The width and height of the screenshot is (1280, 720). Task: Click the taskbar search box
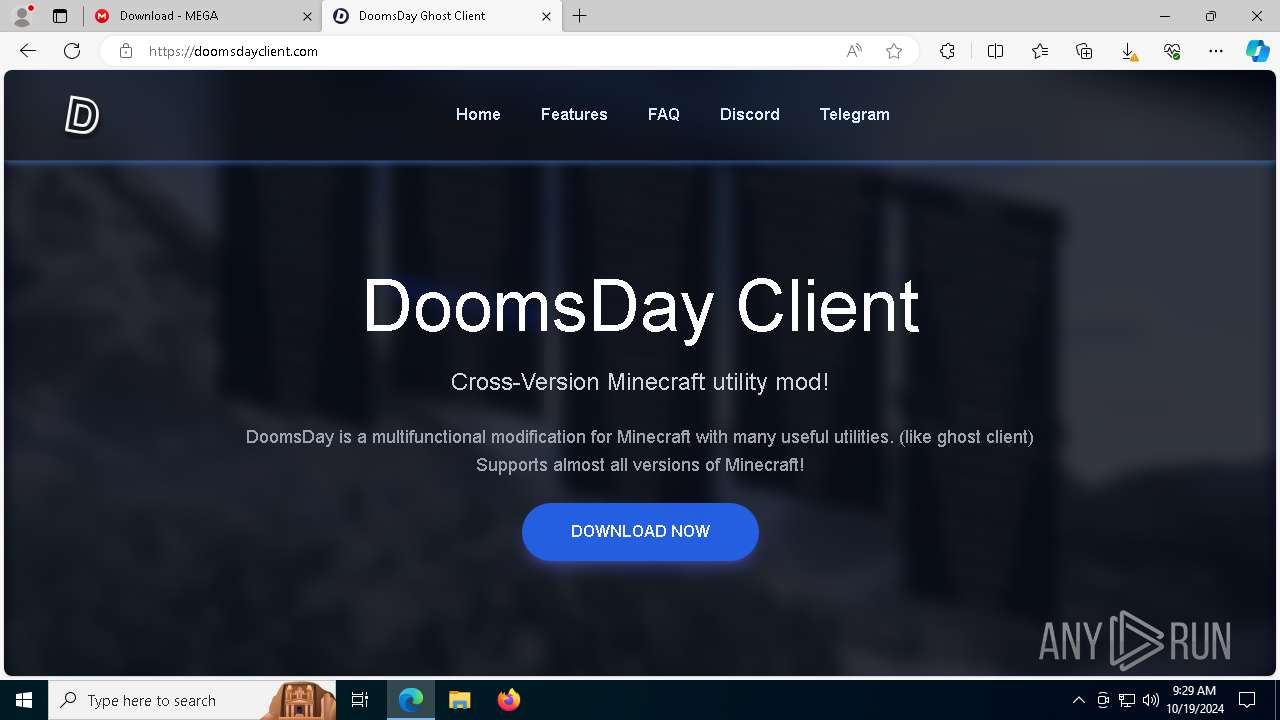(192, 700)
